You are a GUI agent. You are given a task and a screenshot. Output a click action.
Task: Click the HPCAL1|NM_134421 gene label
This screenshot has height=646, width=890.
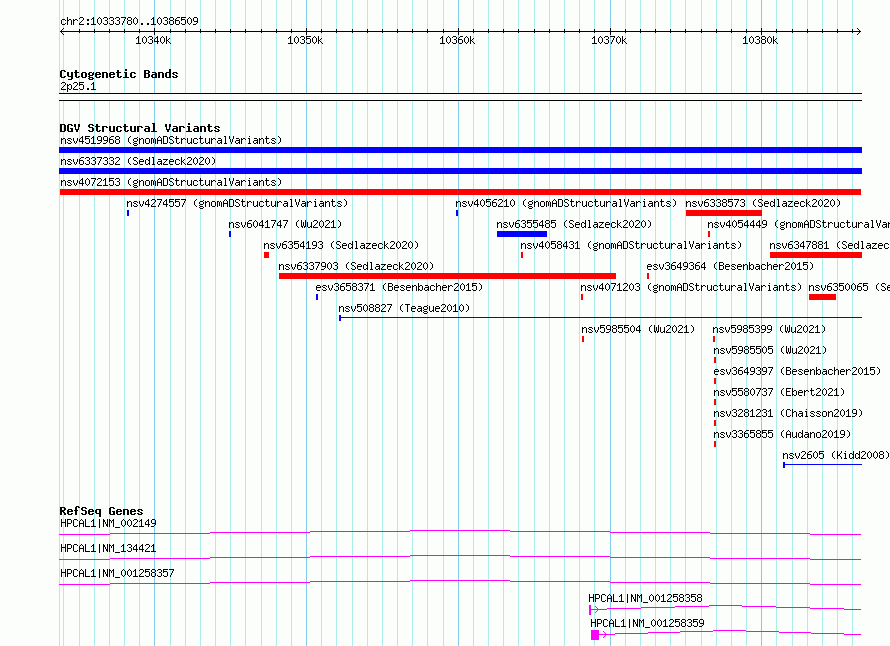(x=108, y=548)
